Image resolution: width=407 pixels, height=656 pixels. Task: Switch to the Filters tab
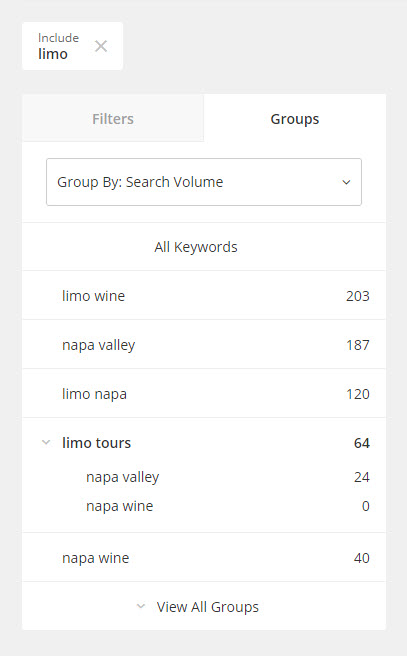113,118
